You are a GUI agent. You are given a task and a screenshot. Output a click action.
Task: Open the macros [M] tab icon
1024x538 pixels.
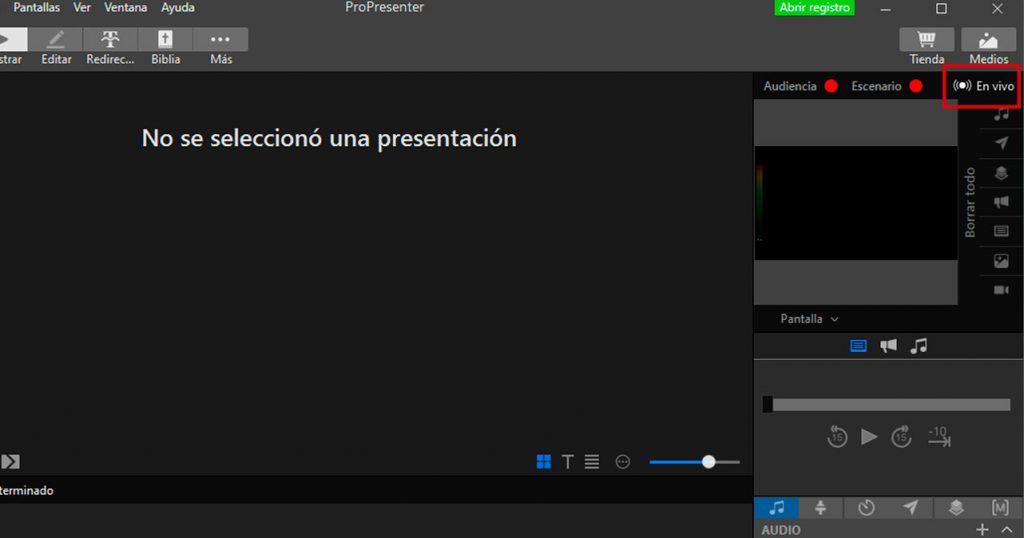tap(1000, 508)
